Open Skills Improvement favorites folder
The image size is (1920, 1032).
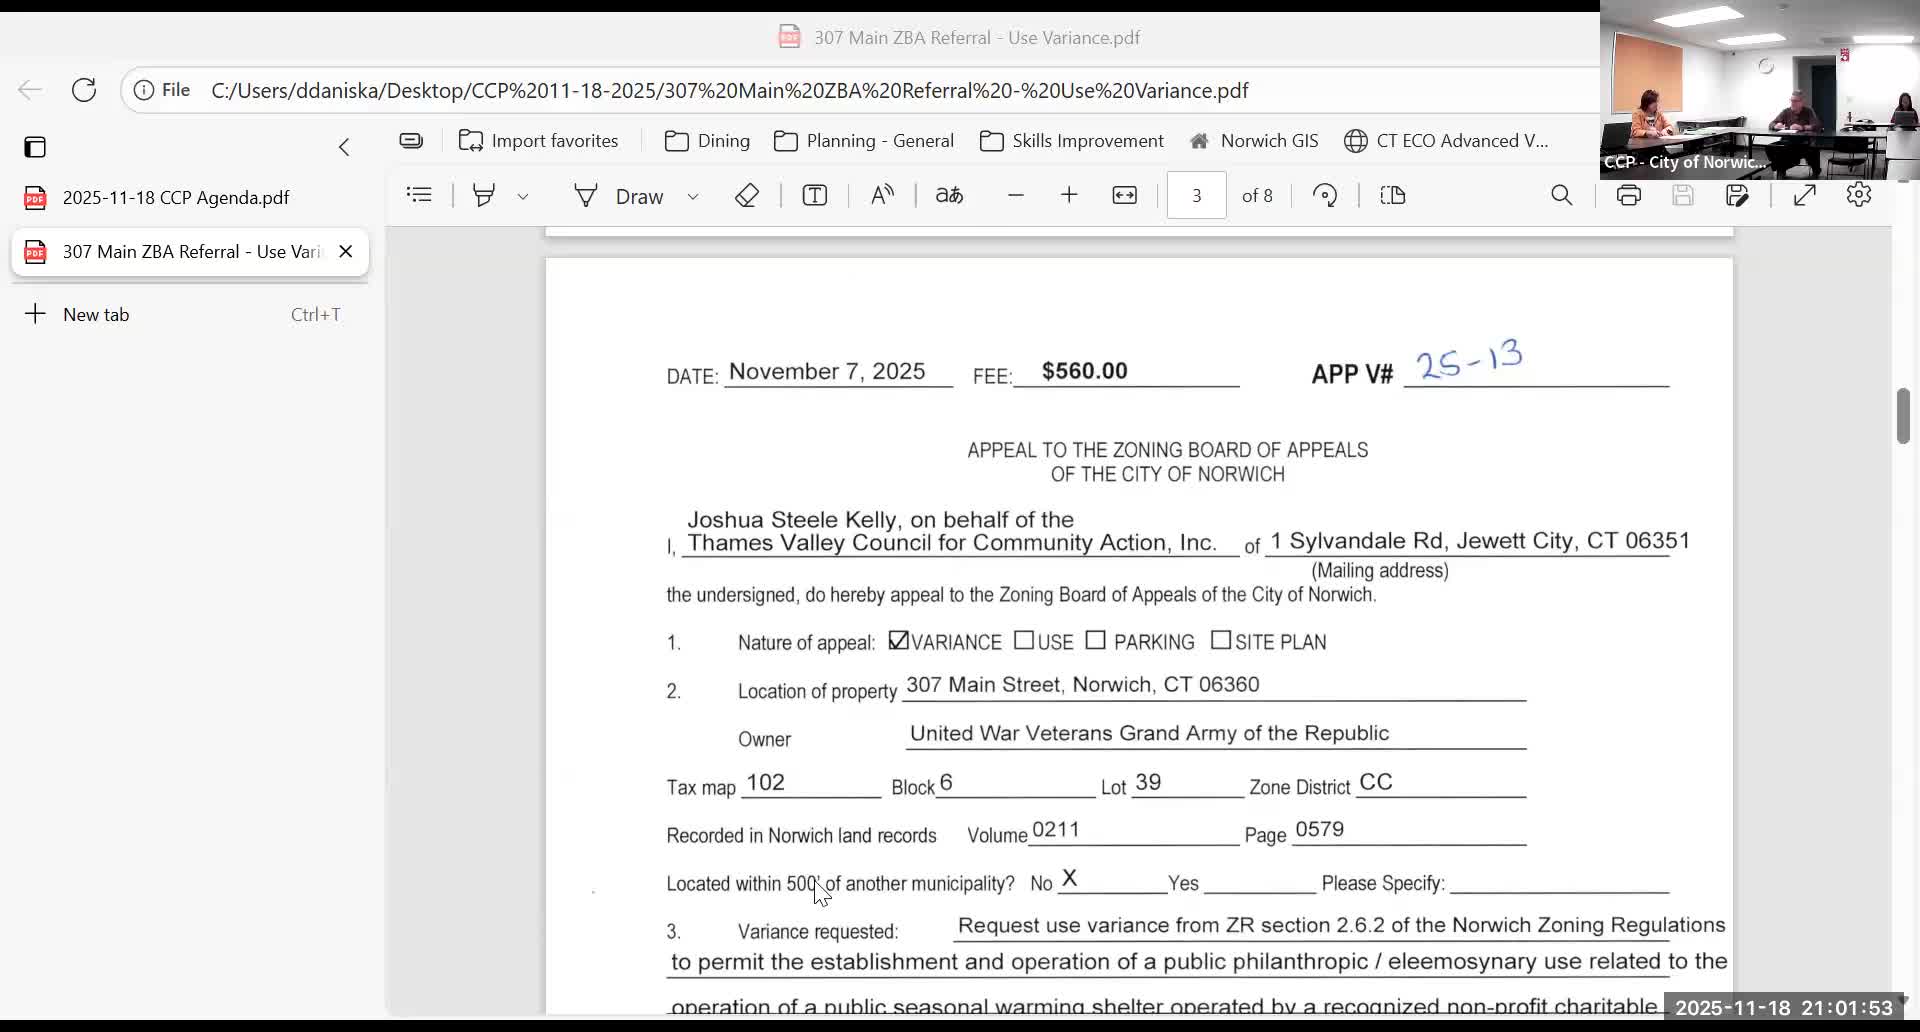(1072, 141)
